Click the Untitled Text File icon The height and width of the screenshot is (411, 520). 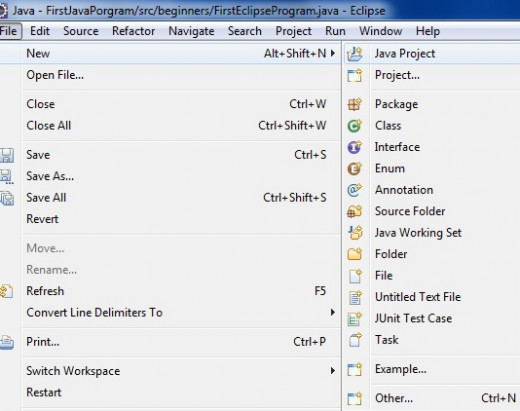click(x=354, y=297)
